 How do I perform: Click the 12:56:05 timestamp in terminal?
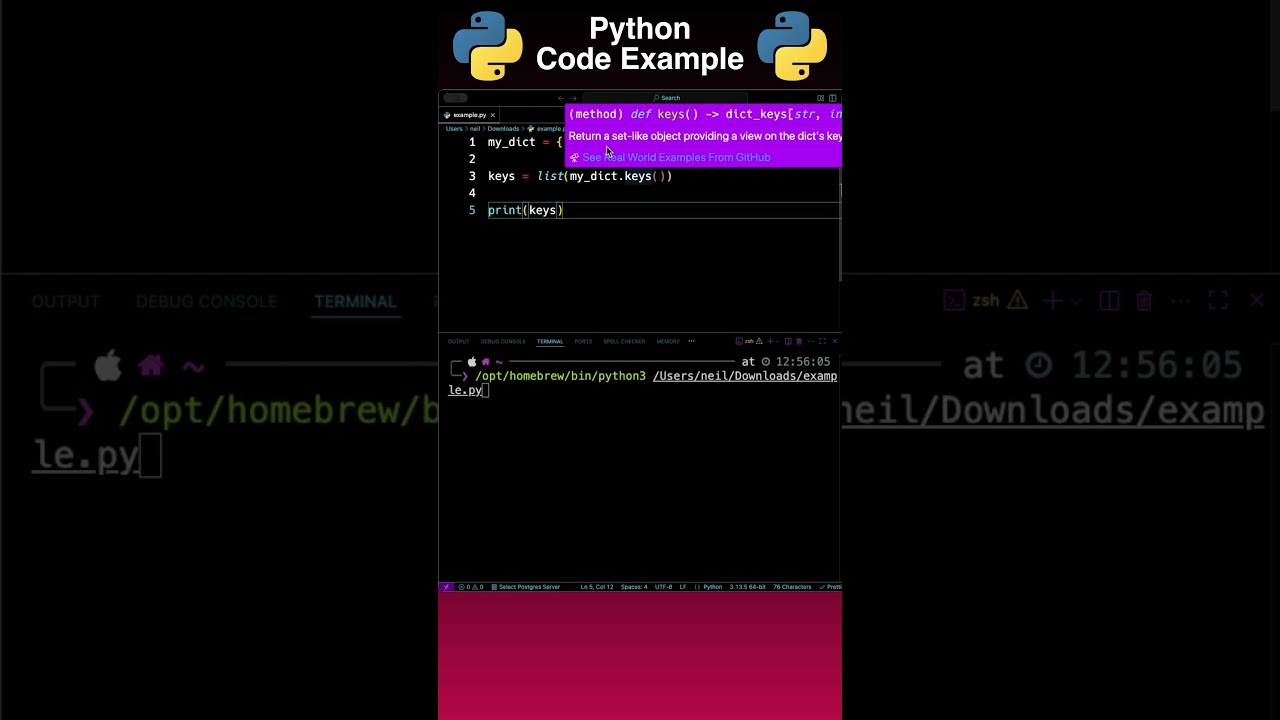tap(803, 362)
